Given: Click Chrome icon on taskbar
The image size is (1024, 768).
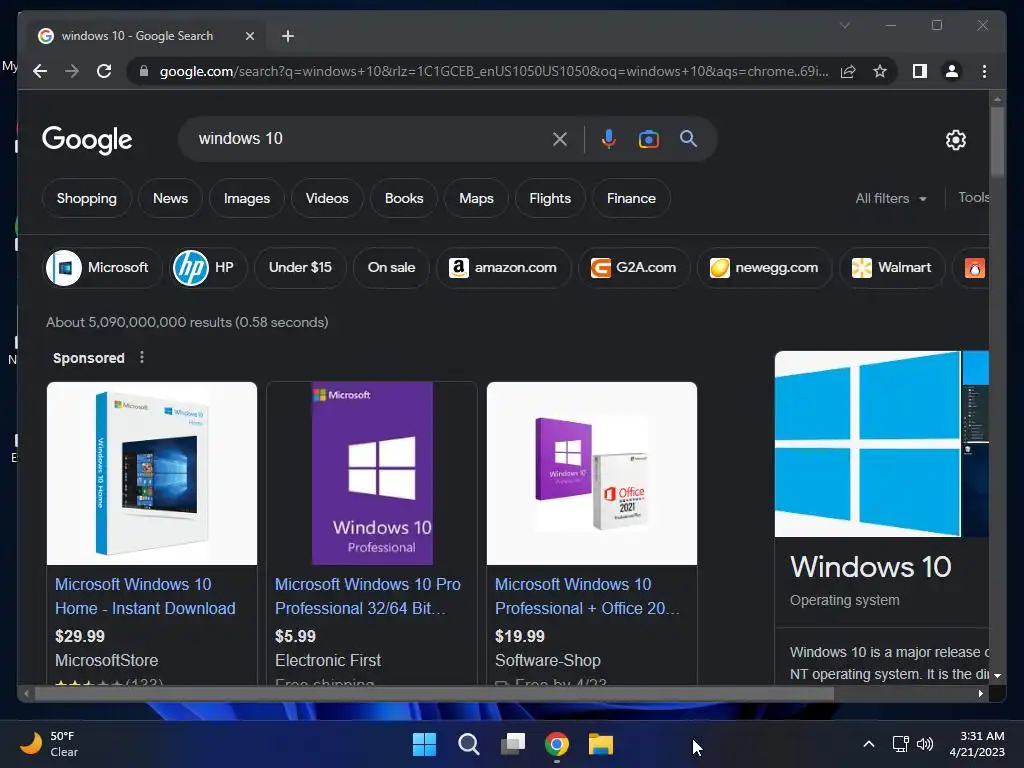Looking at the screenshot, I should pyautogui.click(x=557, y=744).
